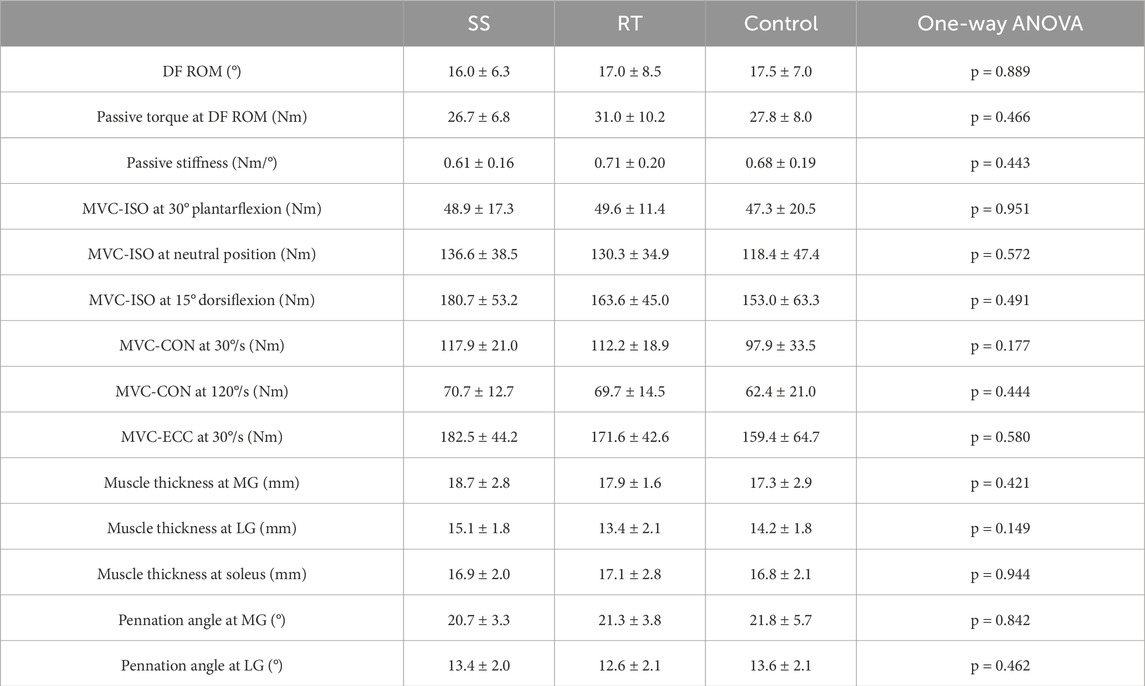
Task: Select the MVC-ISO at neutral position label
Action: (x=202, y=254)
